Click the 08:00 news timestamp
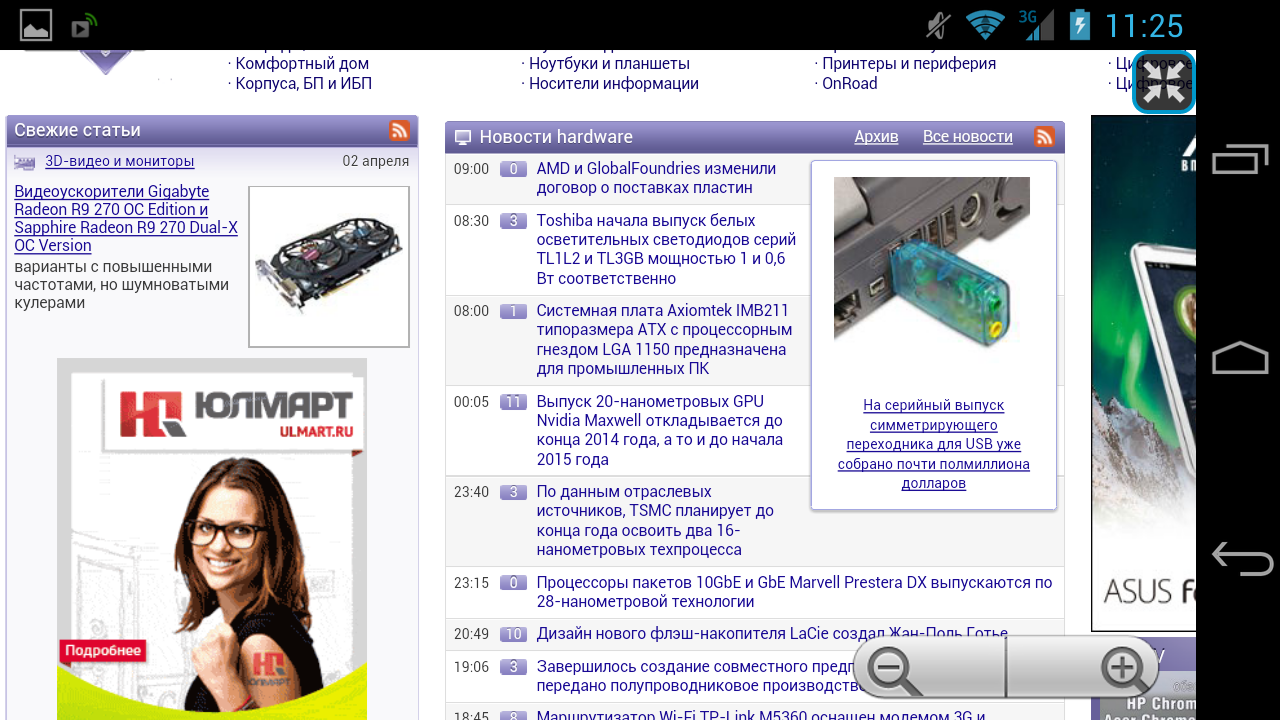1280x720 pixels. click(471, 311)
